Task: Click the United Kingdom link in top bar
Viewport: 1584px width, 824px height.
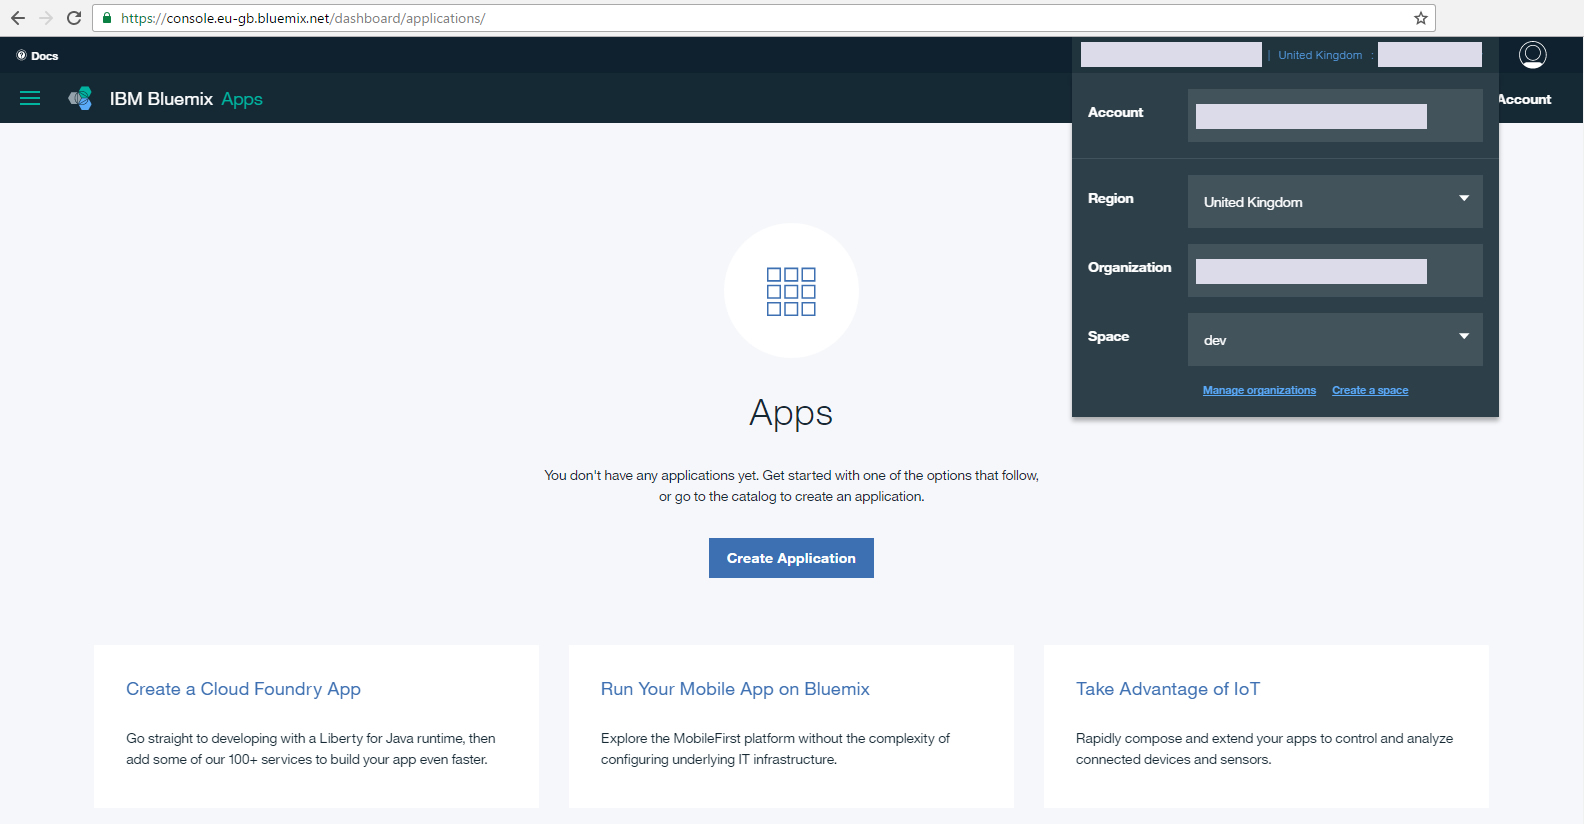Action: (x=1320, y=55)
